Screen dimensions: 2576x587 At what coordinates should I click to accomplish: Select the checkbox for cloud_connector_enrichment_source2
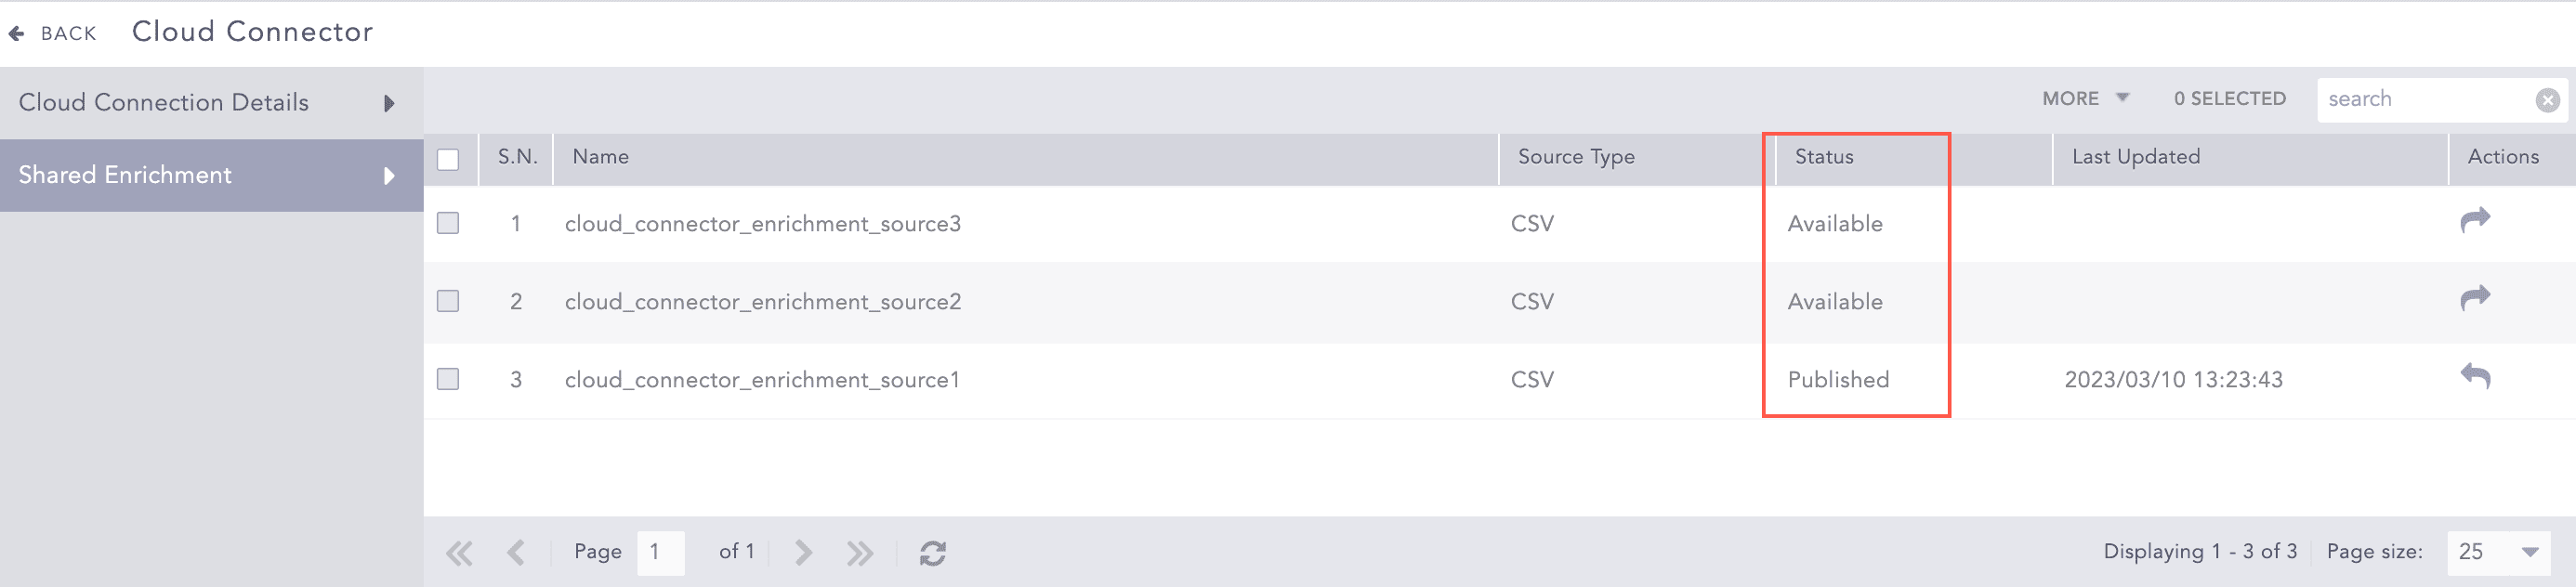click(448, 301)
